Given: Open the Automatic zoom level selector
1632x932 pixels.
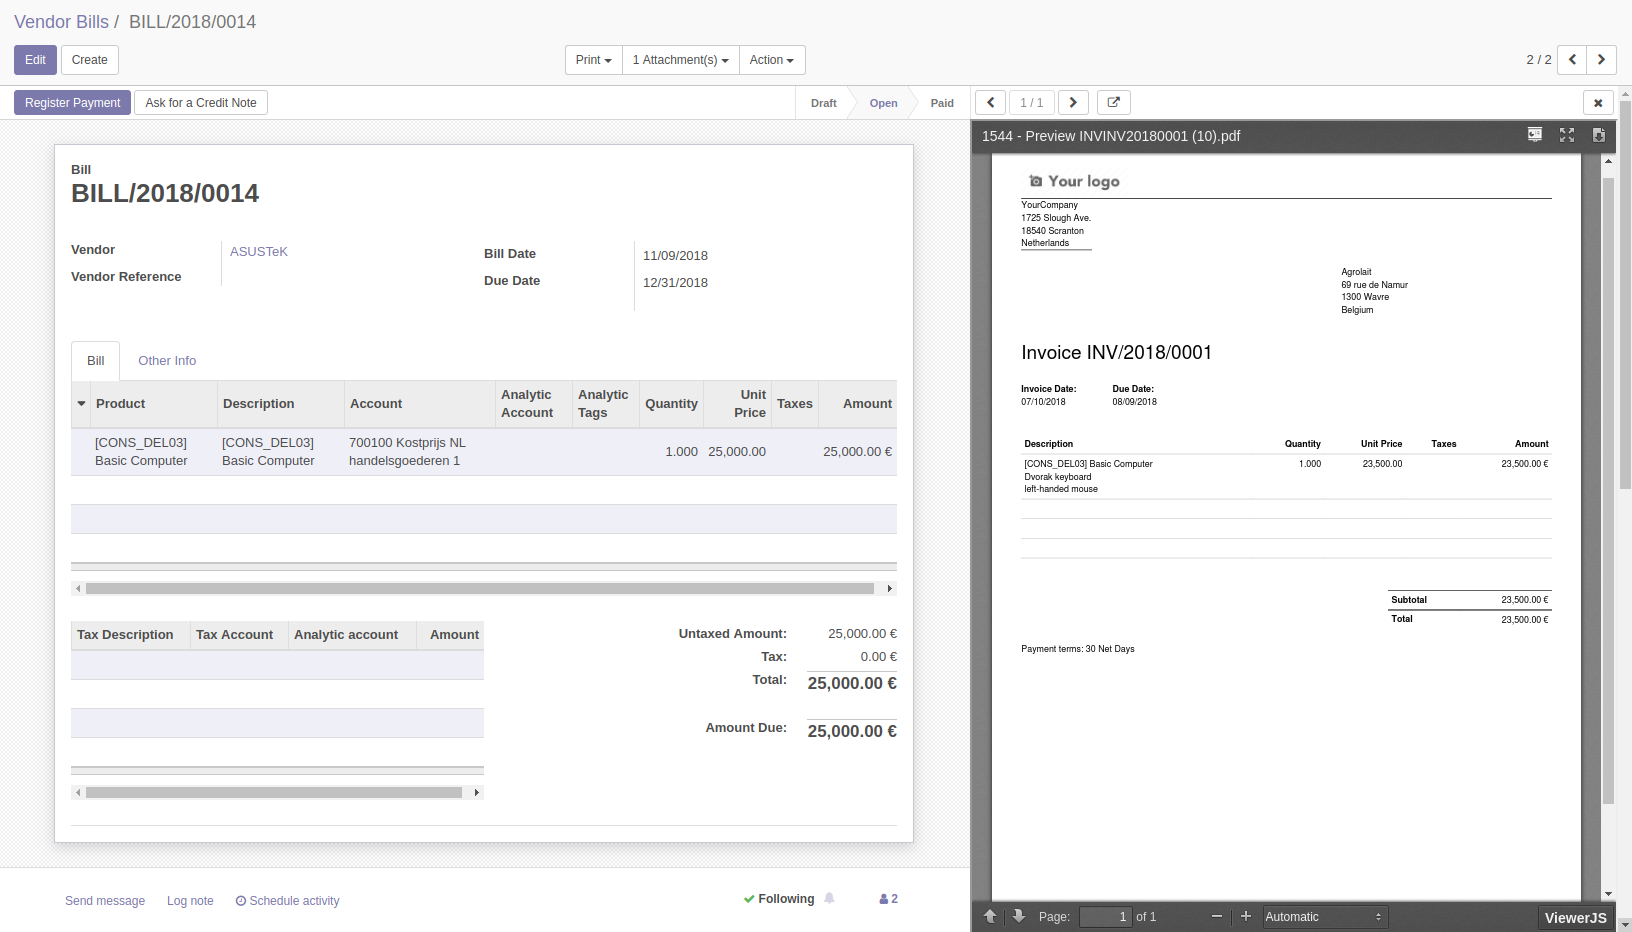Looking at the screenshot, I should [x=1324, y=917].
